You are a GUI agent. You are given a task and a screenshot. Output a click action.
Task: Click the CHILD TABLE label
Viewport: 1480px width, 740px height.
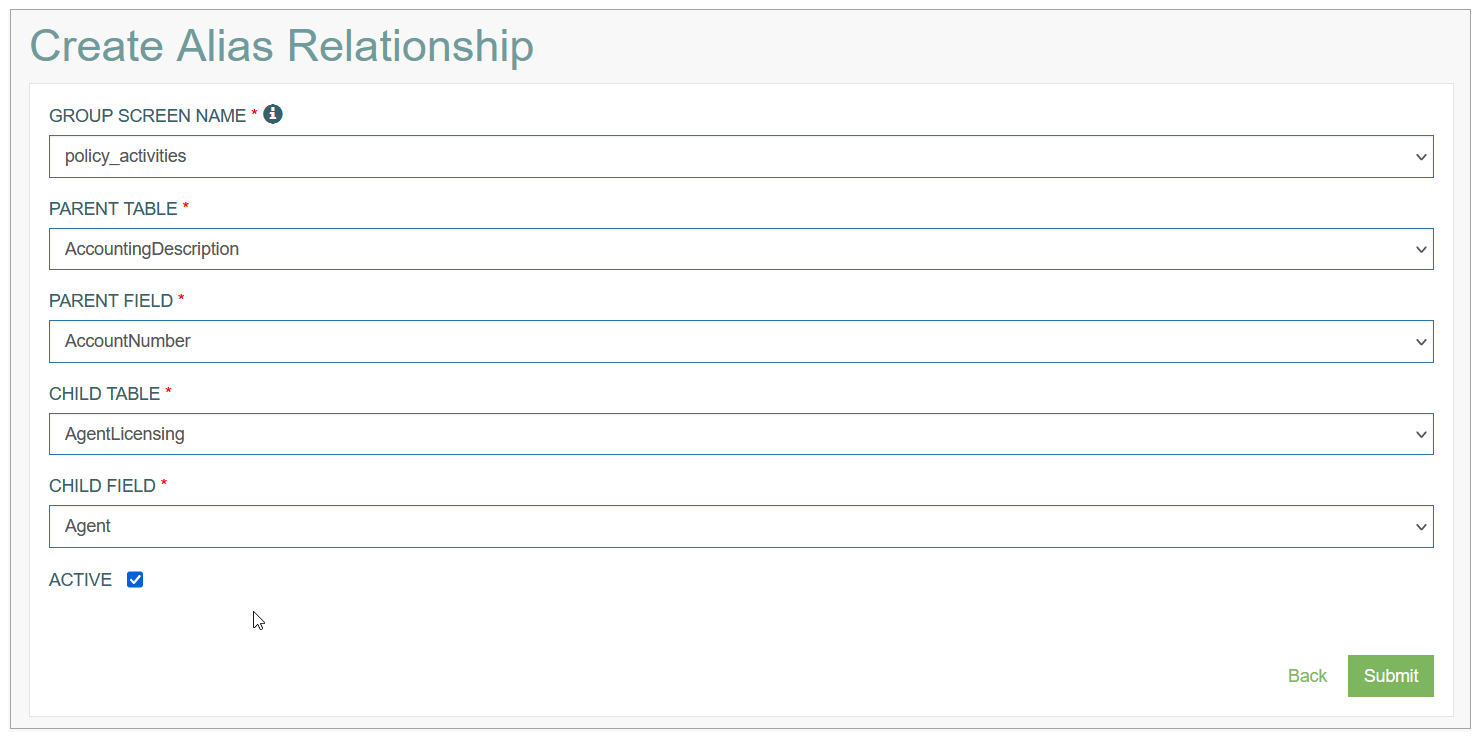click(104, 394)
